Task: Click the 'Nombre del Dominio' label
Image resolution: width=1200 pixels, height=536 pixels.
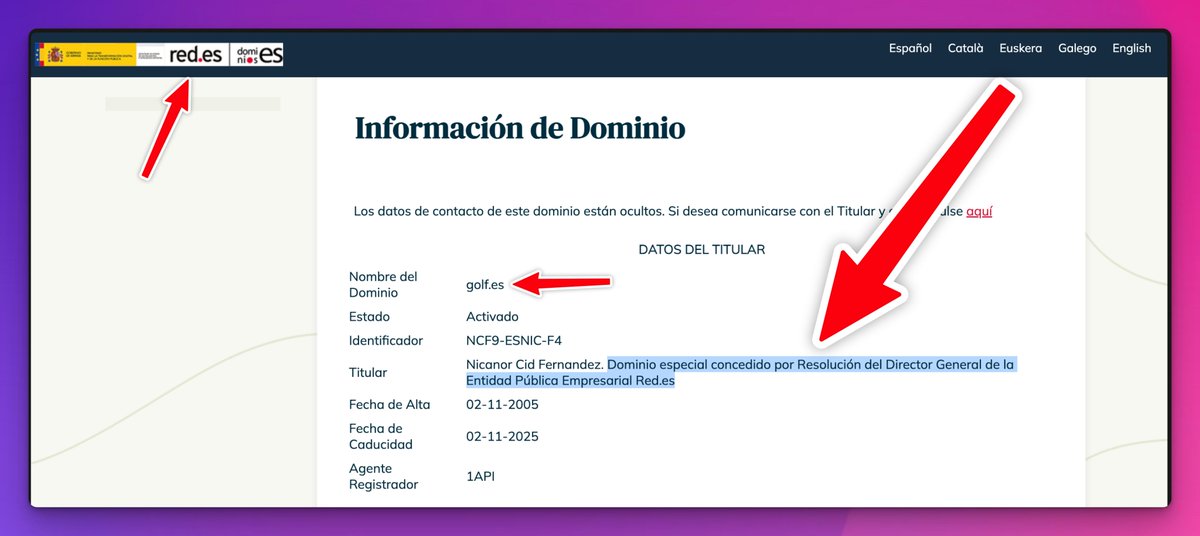Action: 383,285
